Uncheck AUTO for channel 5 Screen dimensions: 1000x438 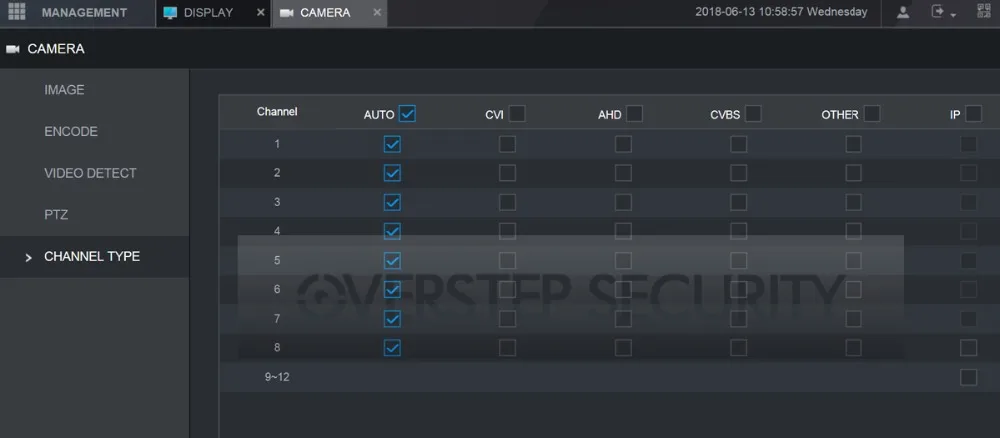click(392, 260)
